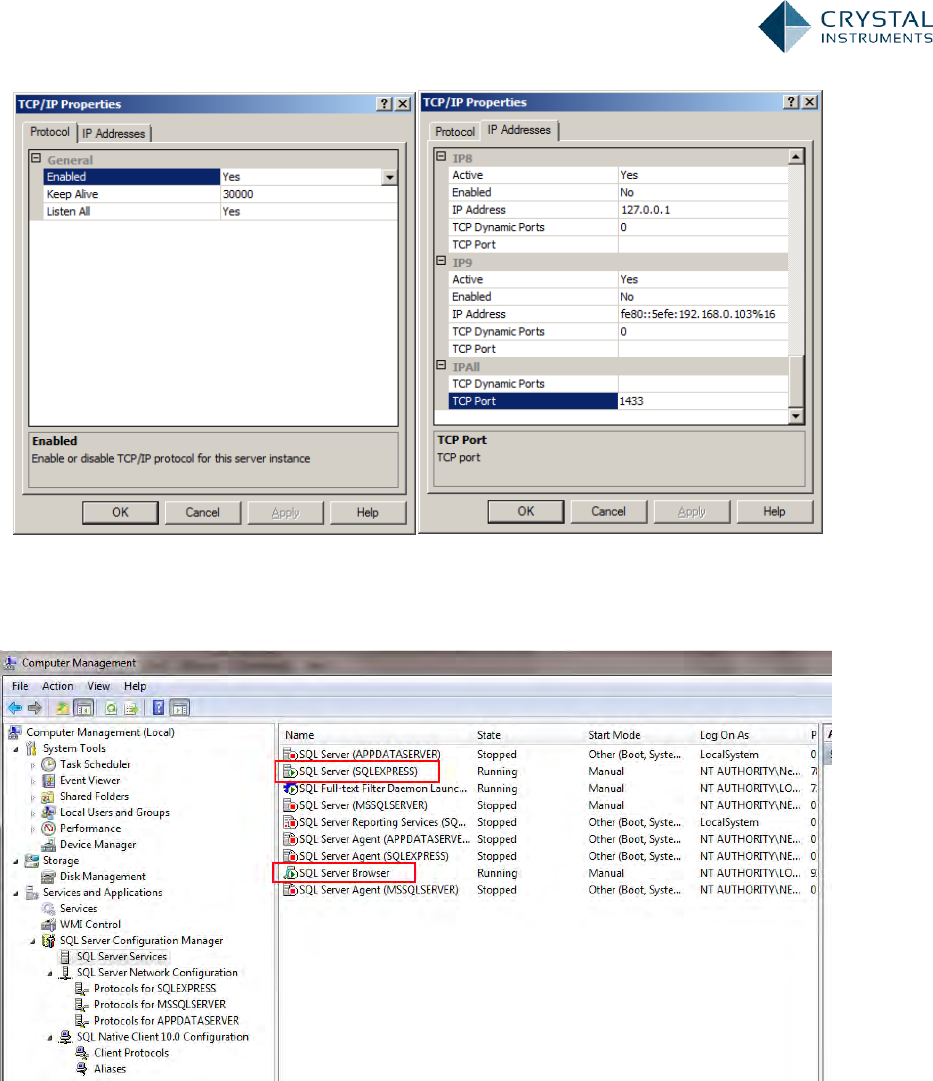
Task: Toggle the Show/Hide Console Tree toolbar icon
Action: pyautogui.click(x=83, y=708)
